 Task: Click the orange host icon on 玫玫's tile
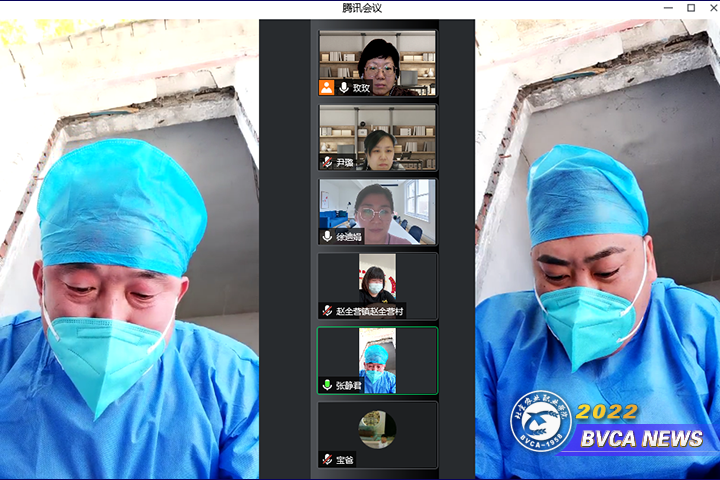tap(326, 88)
